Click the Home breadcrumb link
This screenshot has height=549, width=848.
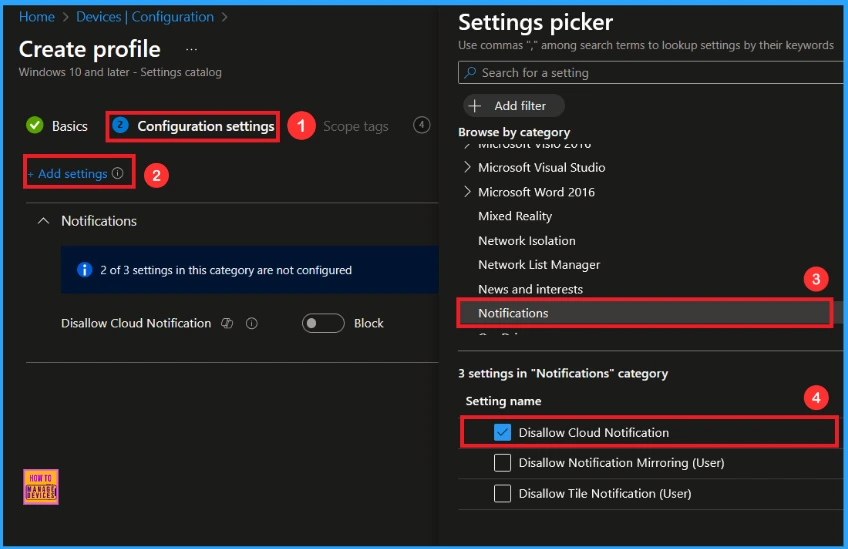click(36, 17)
